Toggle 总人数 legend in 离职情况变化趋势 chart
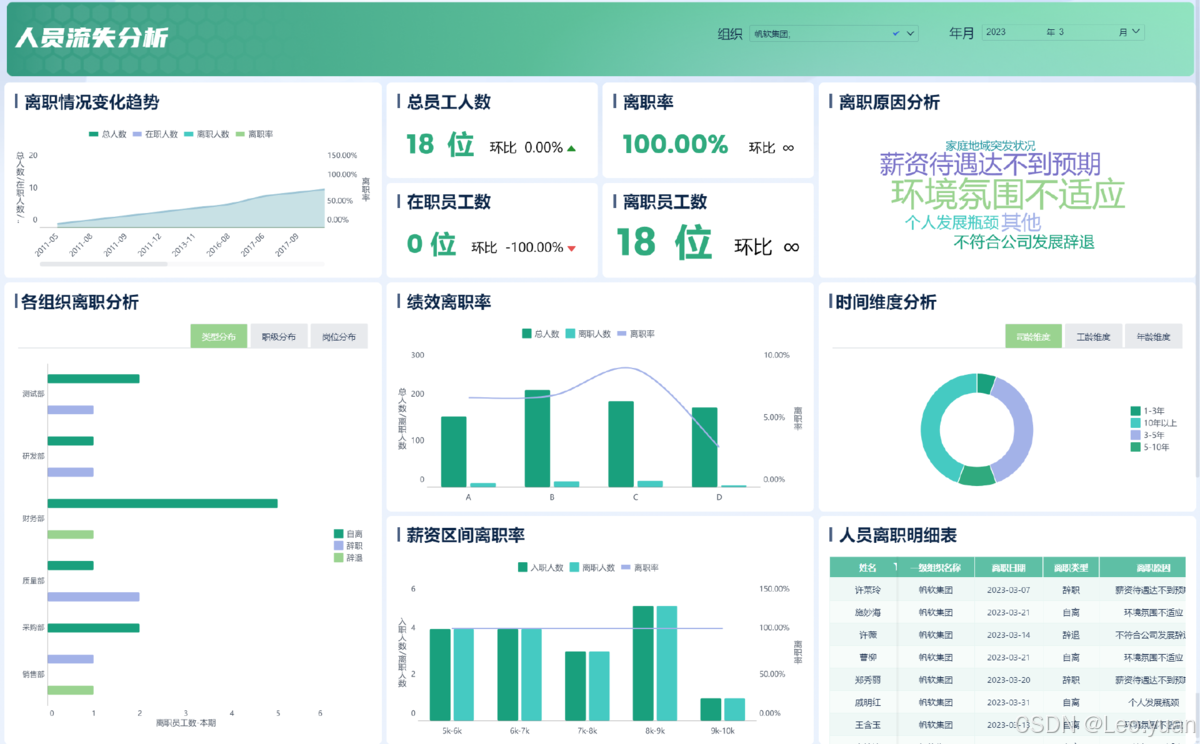This screenshot has width=1200, height=744. [108, 134]
